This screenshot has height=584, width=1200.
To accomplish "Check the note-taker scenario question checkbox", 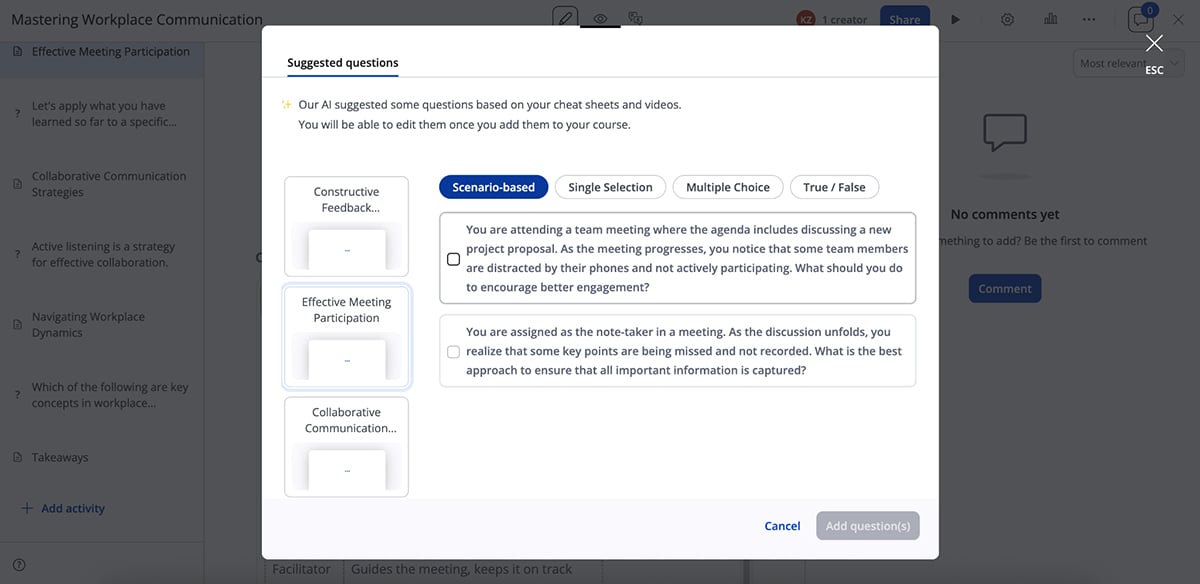I will [x=453, y=351].
